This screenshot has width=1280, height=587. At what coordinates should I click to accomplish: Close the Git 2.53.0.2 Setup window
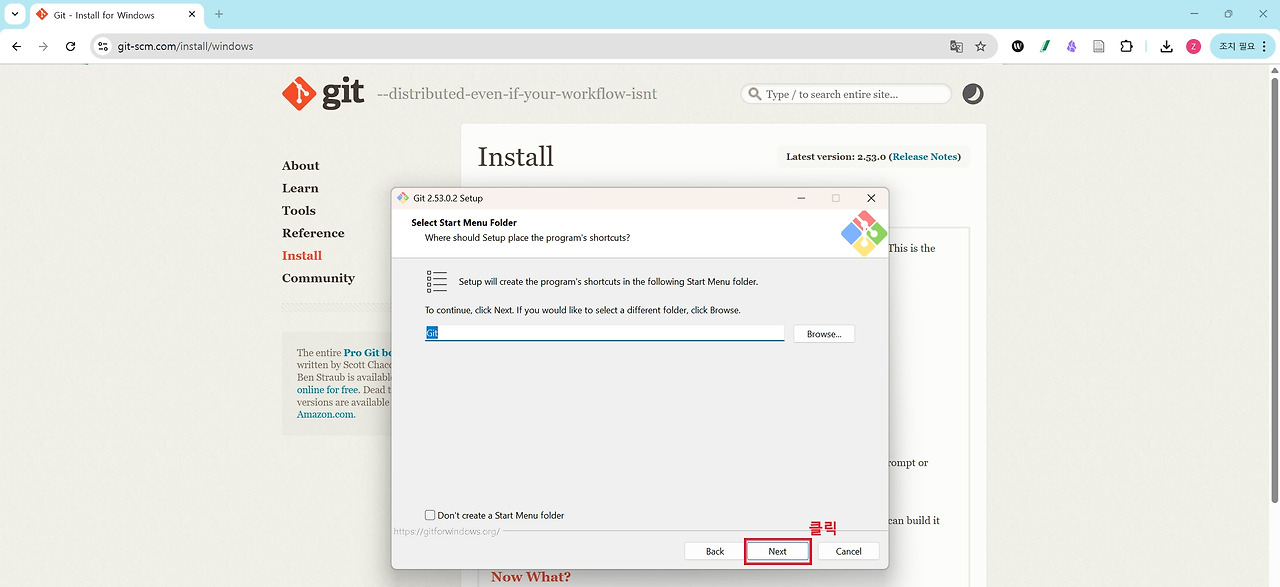point(871,198)
